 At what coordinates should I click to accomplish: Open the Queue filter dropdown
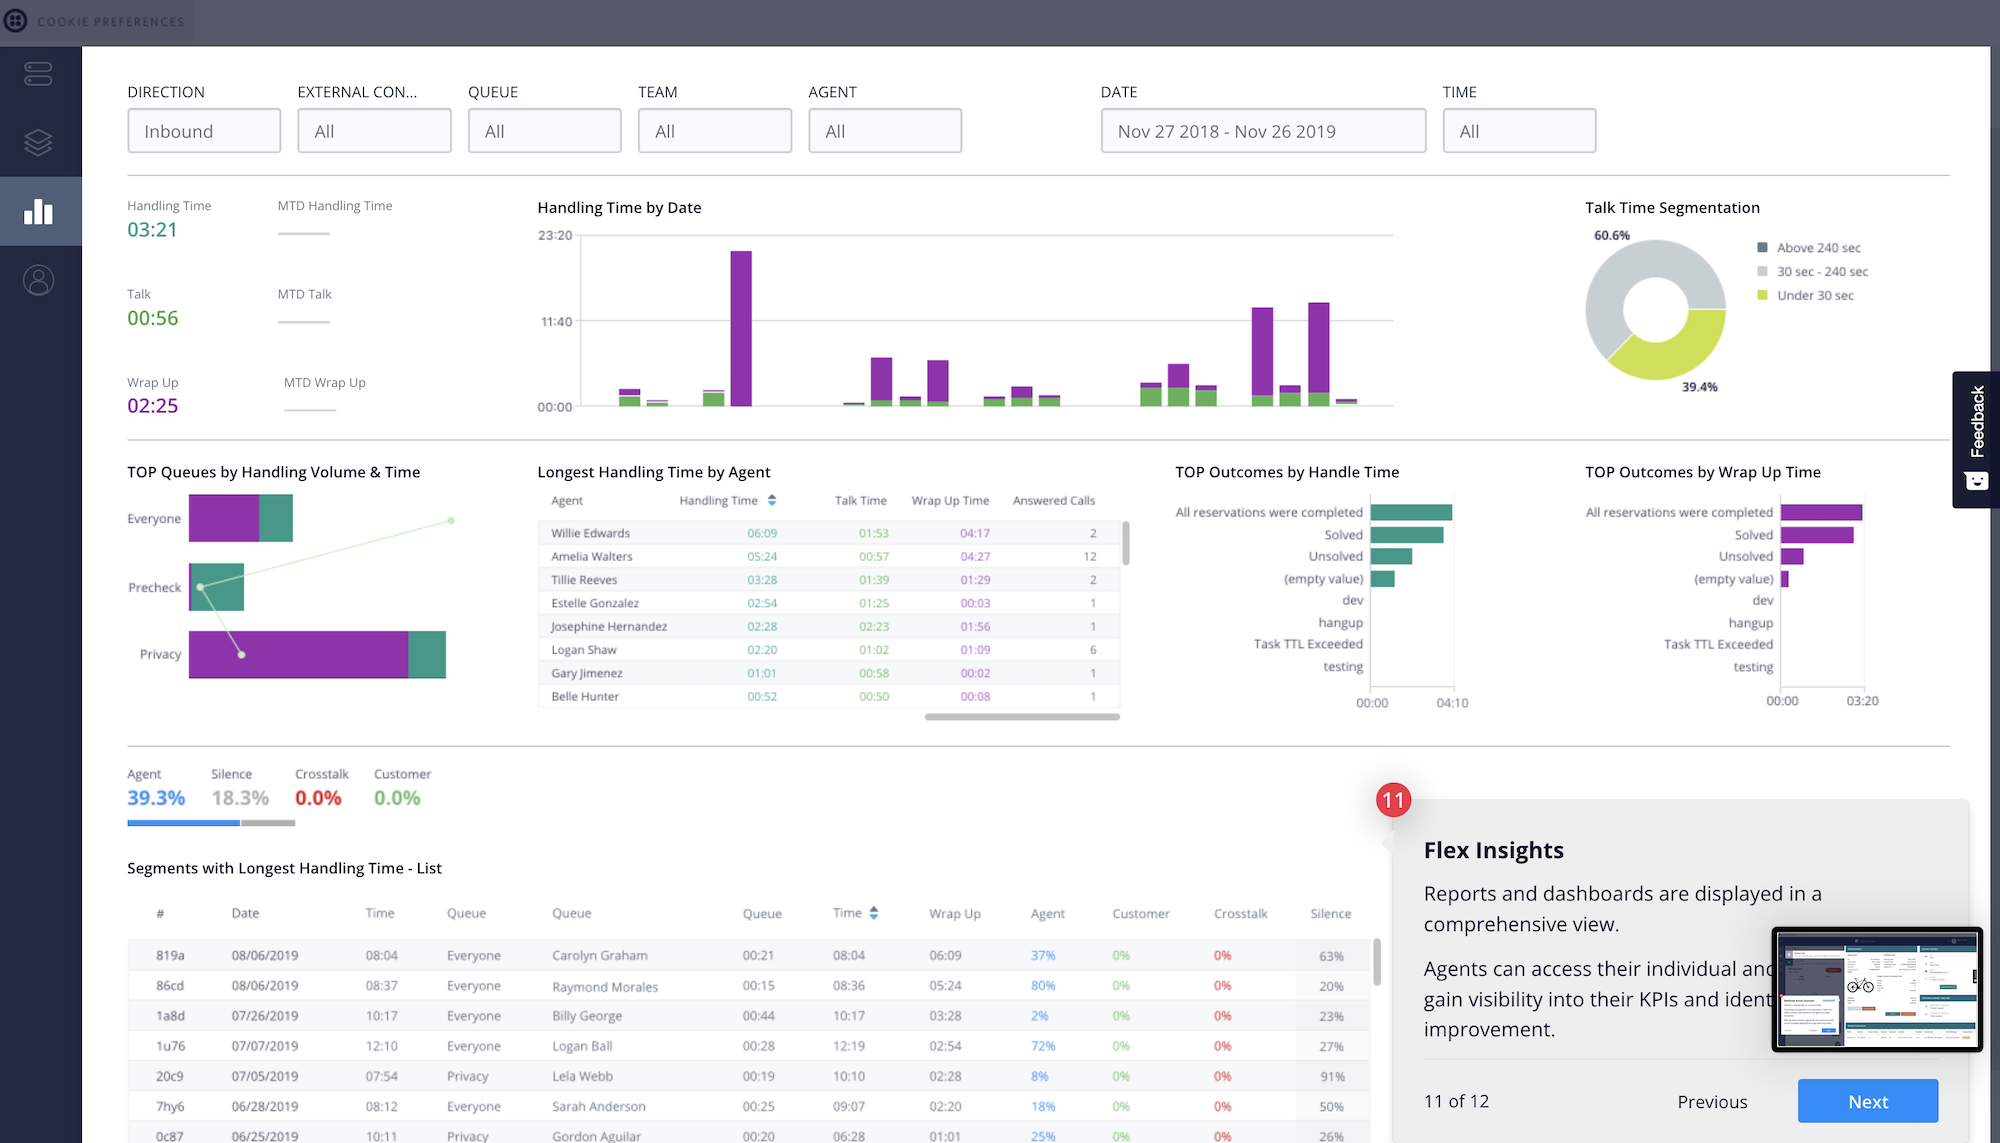click(x=545, y=131)
